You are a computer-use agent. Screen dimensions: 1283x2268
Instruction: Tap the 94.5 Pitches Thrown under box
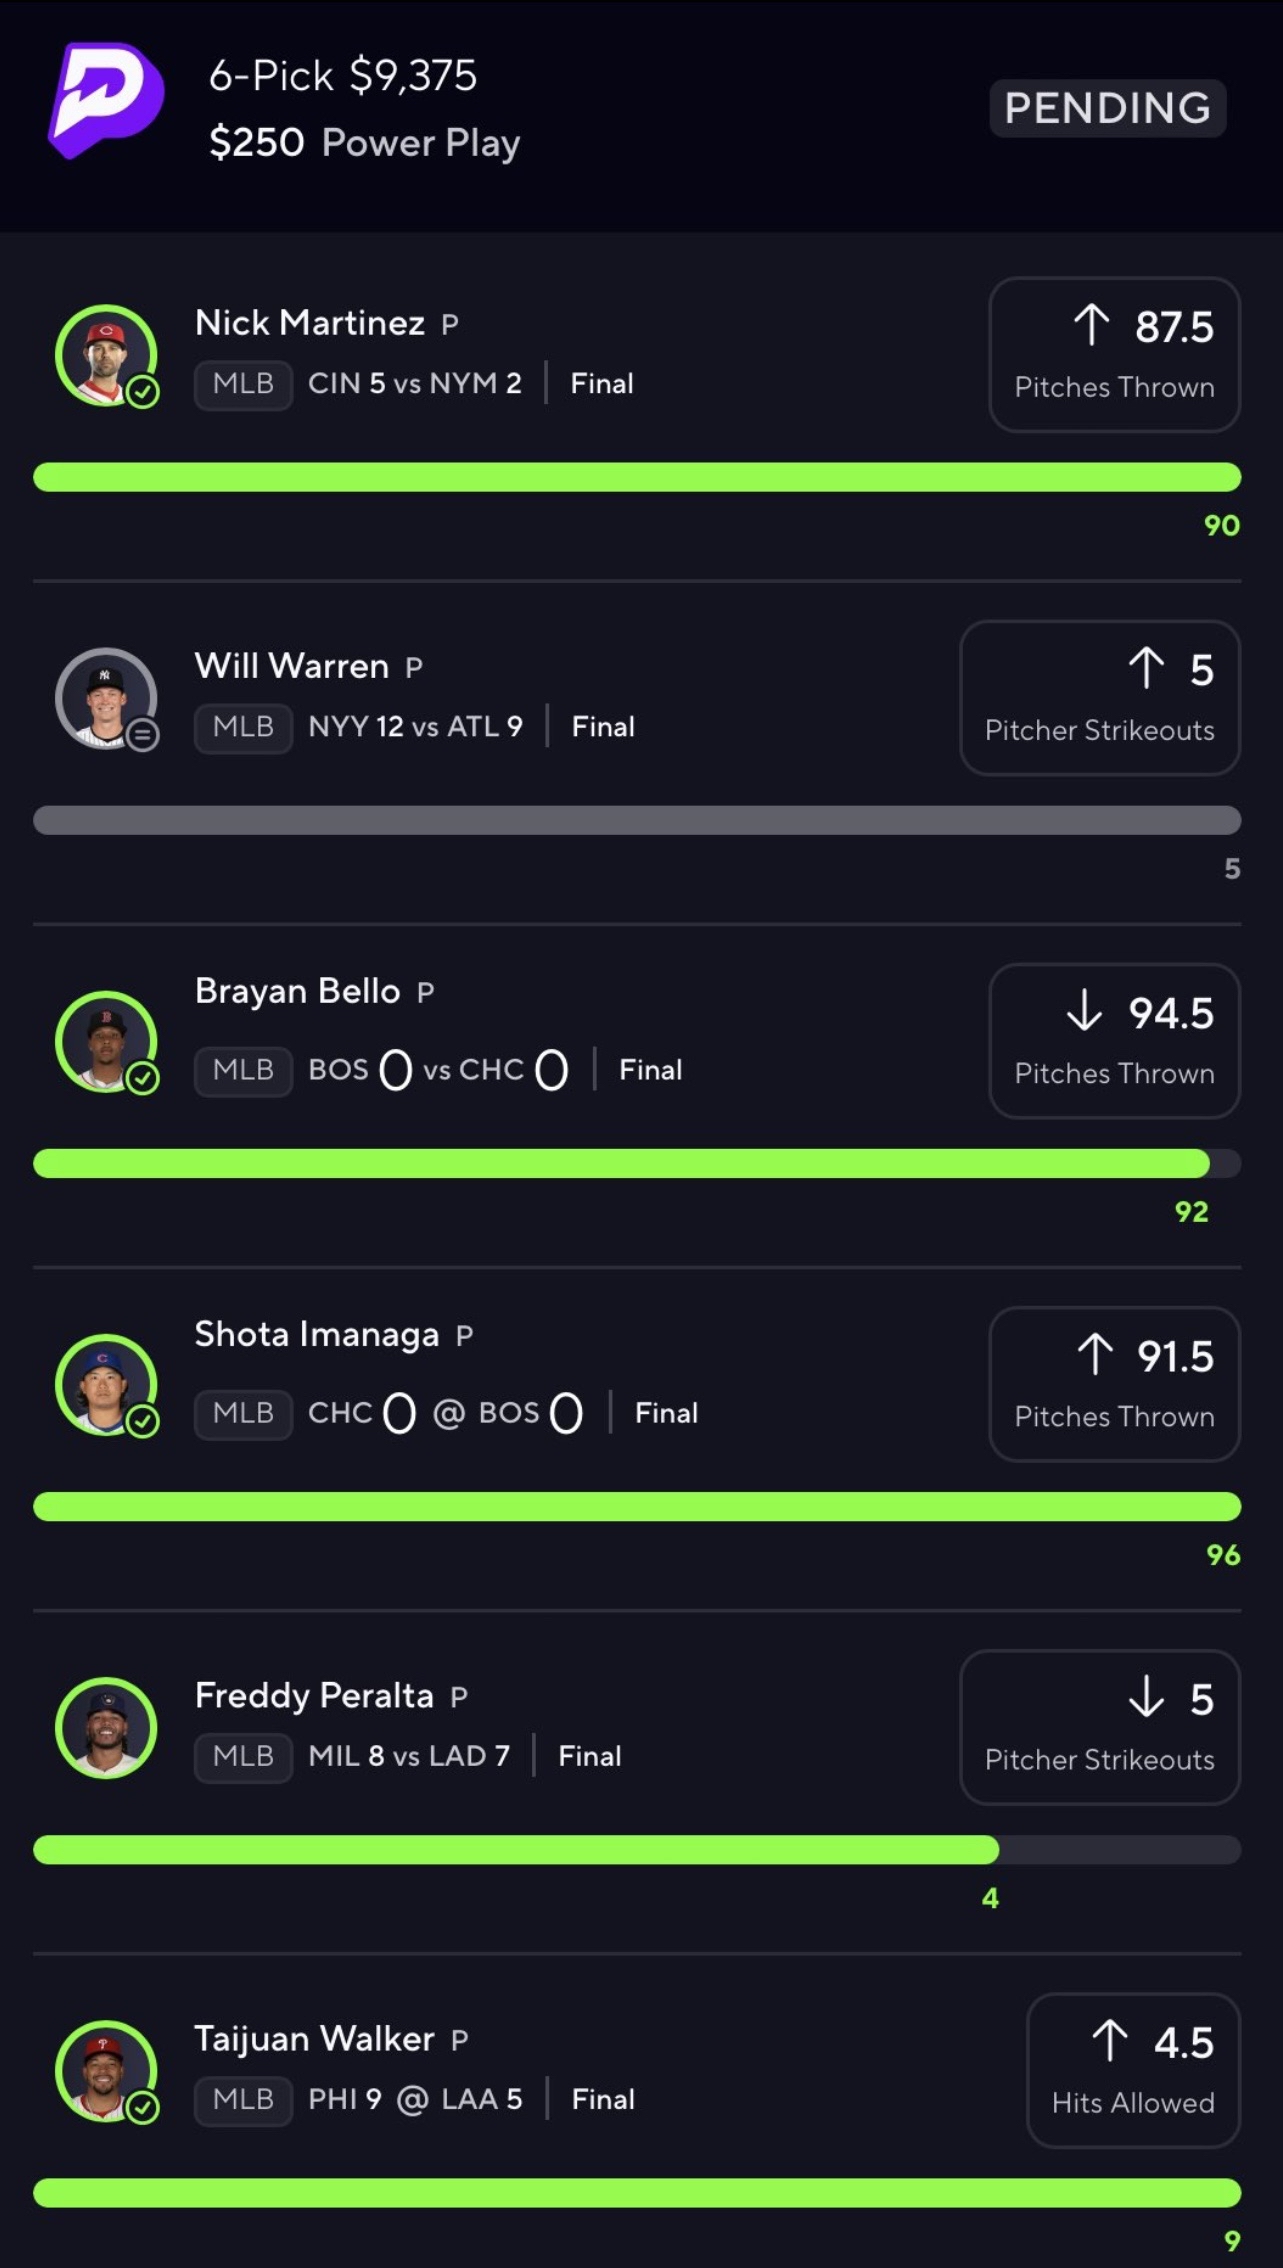[x=1114, y=1041]
